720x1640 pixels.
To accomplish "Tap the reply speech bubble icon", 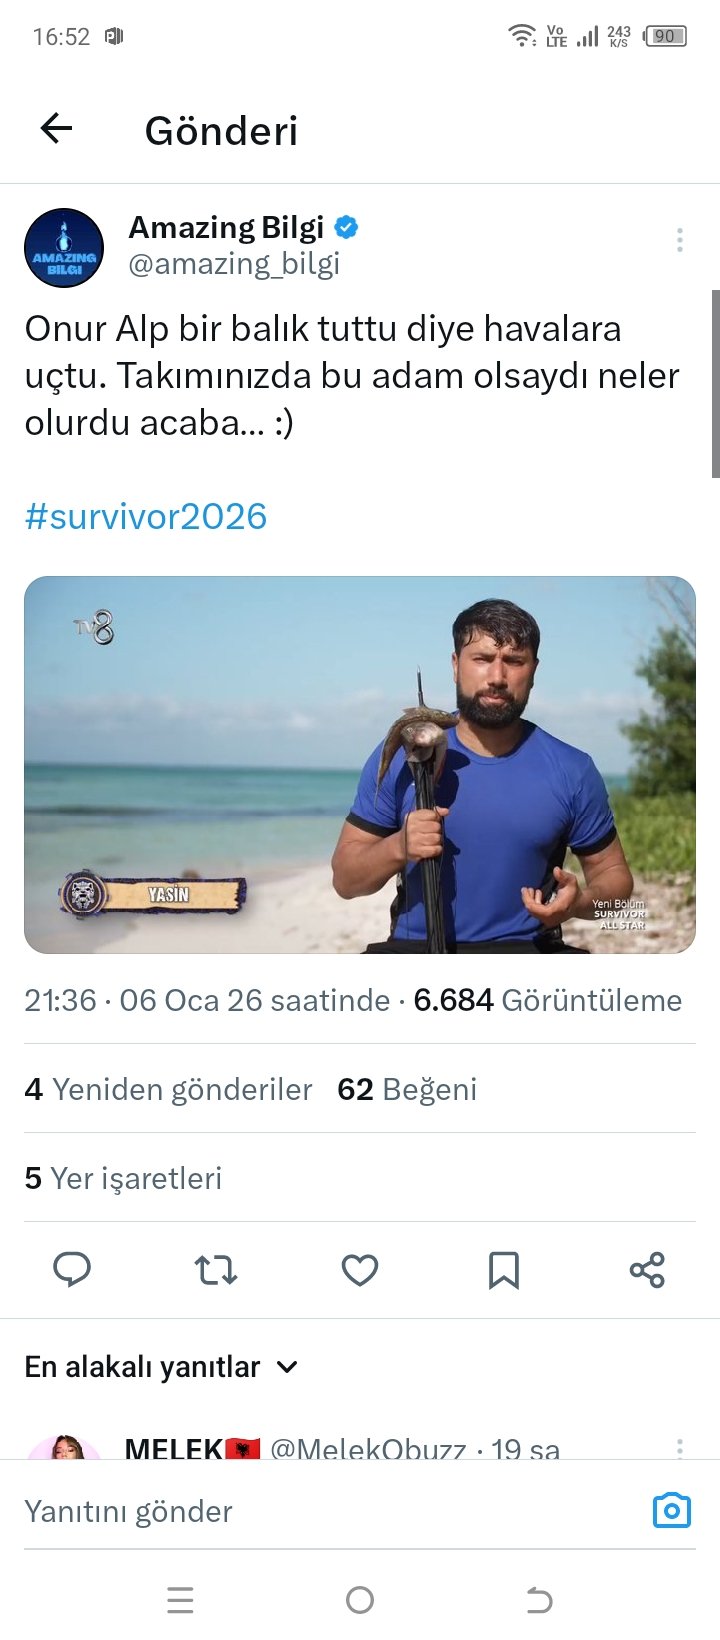I will point(72,1269).
